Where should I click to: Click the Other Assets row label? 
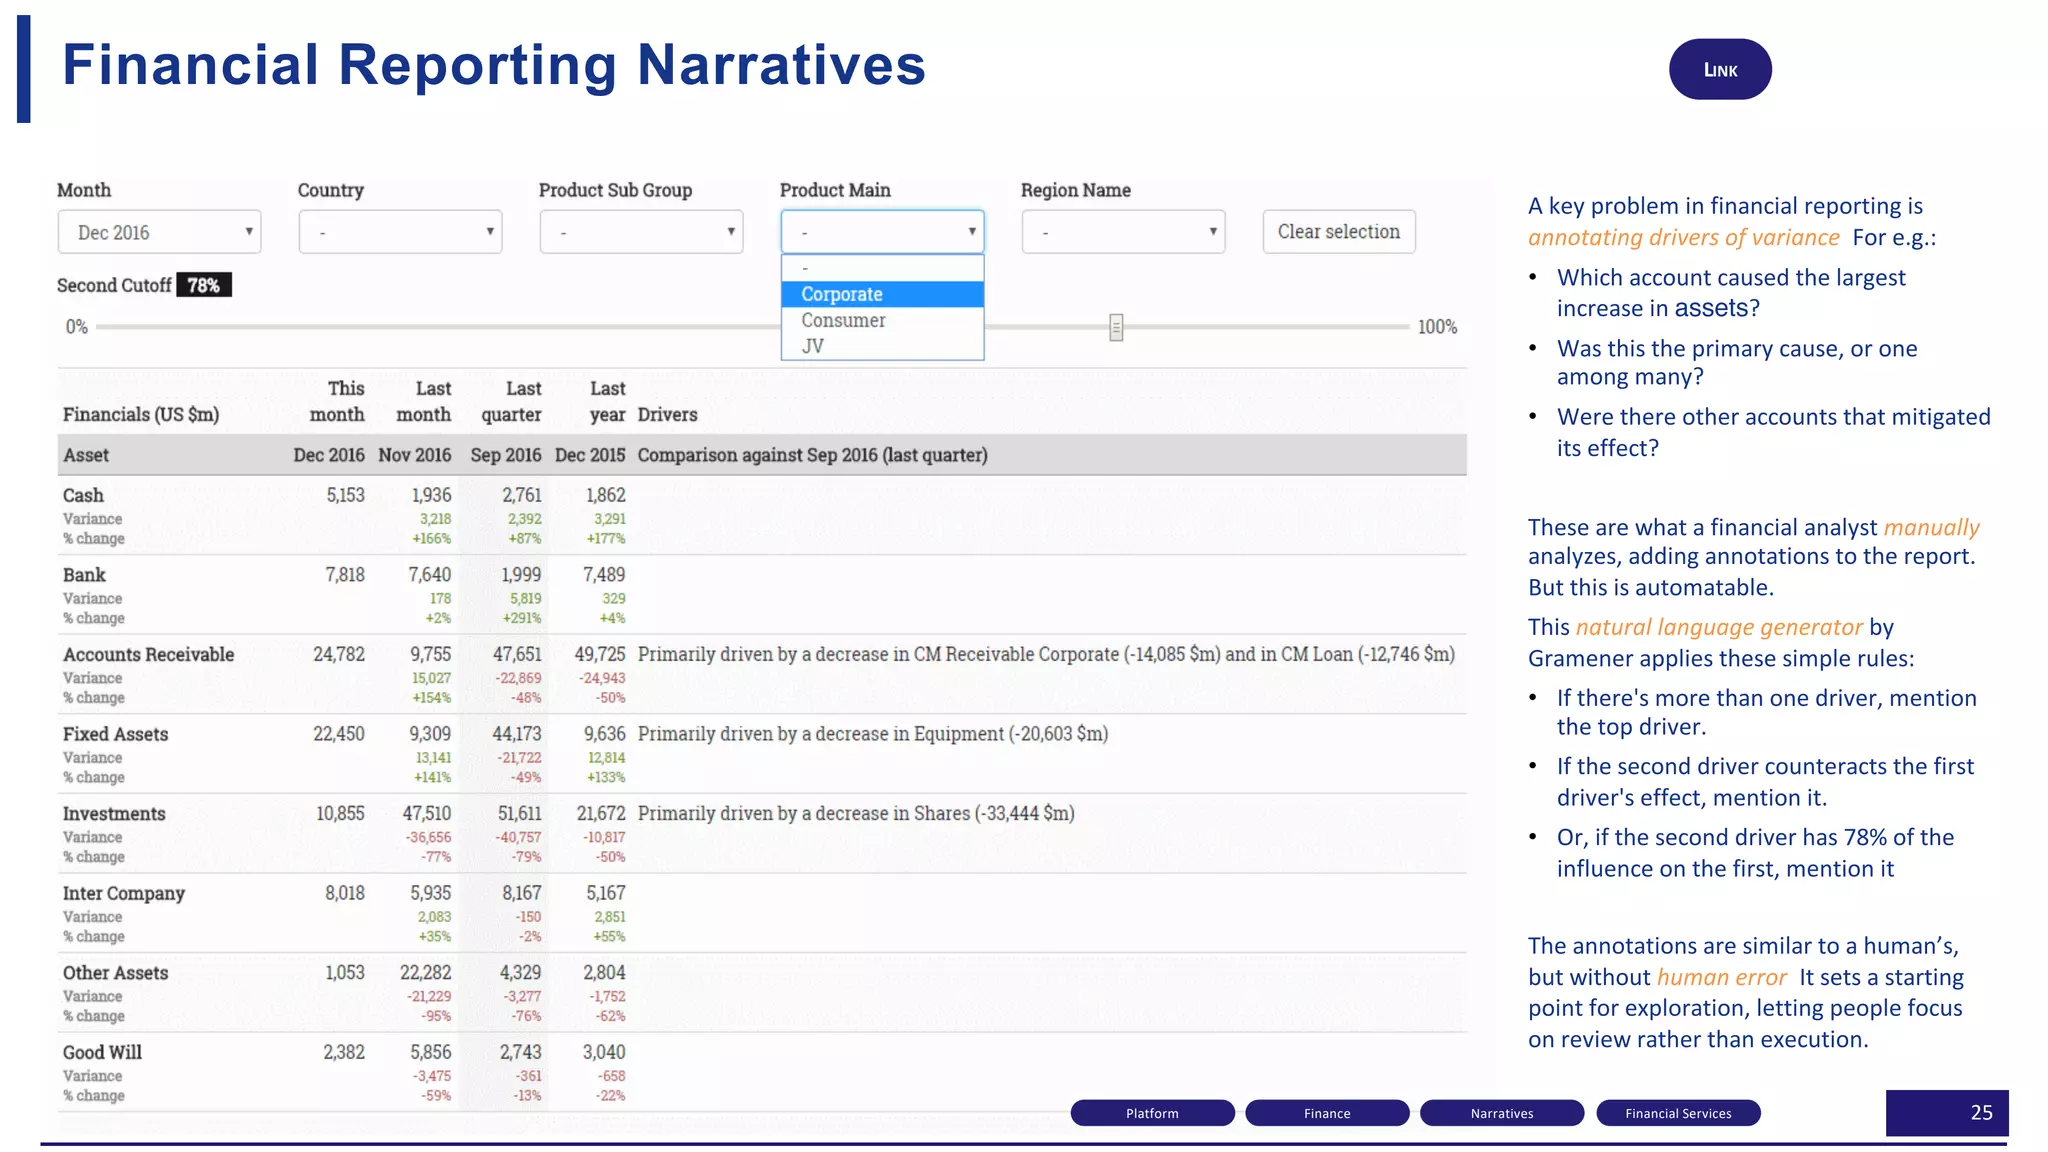pos(115,973)
